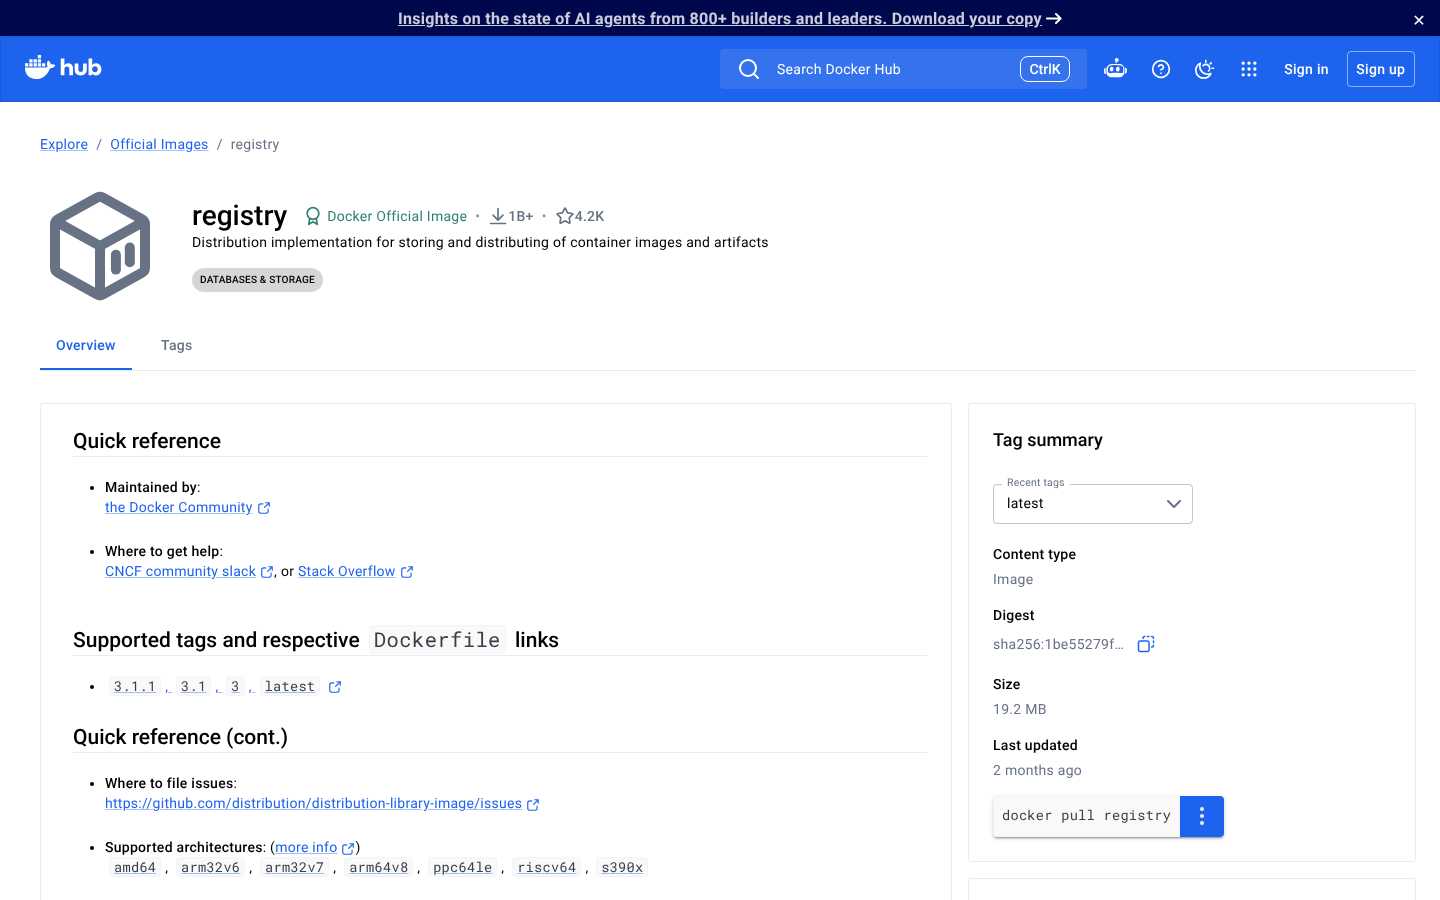This screenshot has height=900, width=1440.
Task: Click the sha256:1be55279f digest text
Action: tap(1058, 644)
